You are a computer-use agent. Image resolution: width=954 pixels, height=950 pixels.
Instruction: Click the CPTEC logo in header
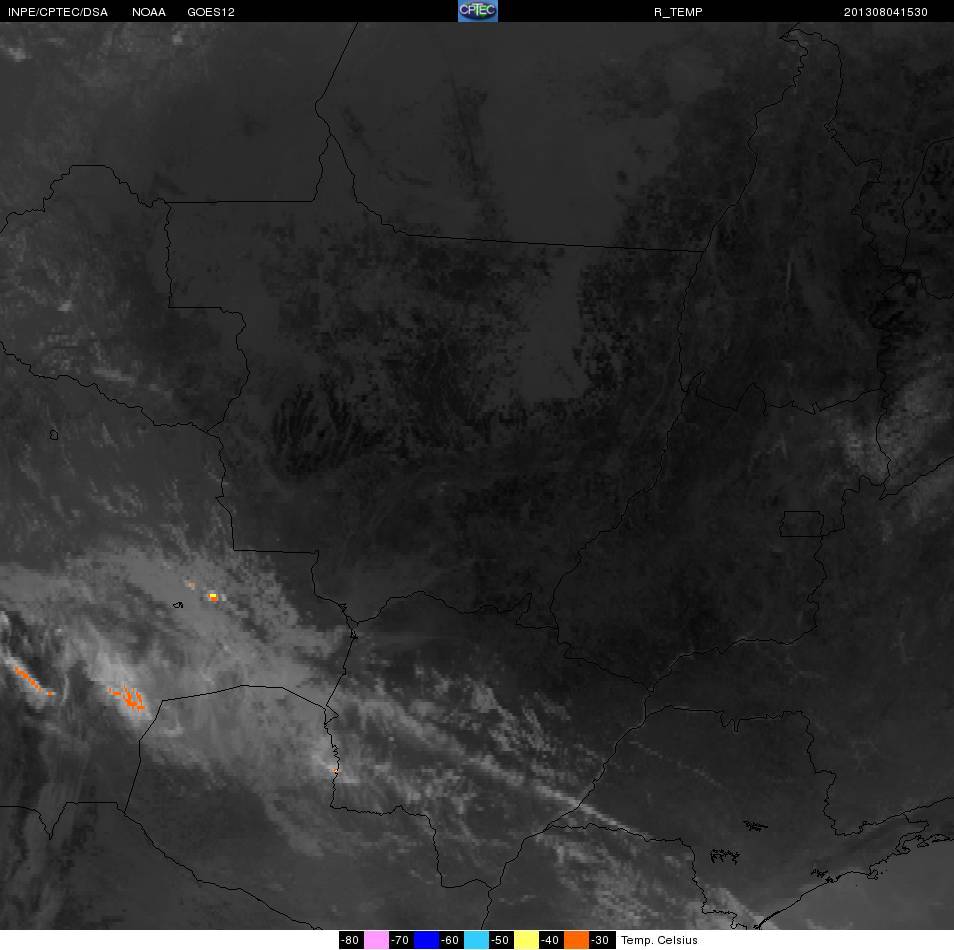coord(478,11)
